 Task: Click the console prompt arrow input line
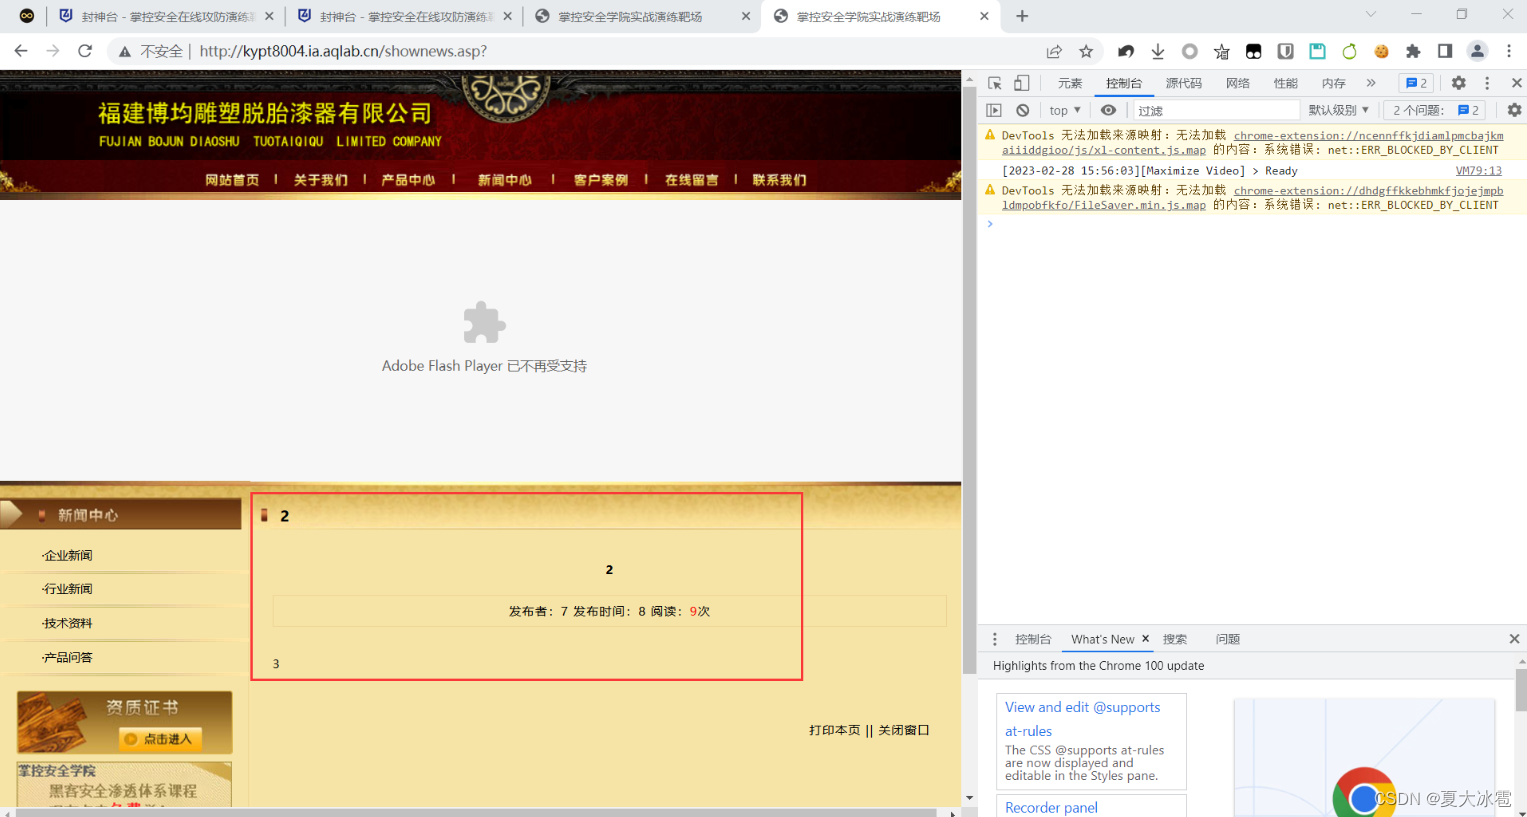1252,224
